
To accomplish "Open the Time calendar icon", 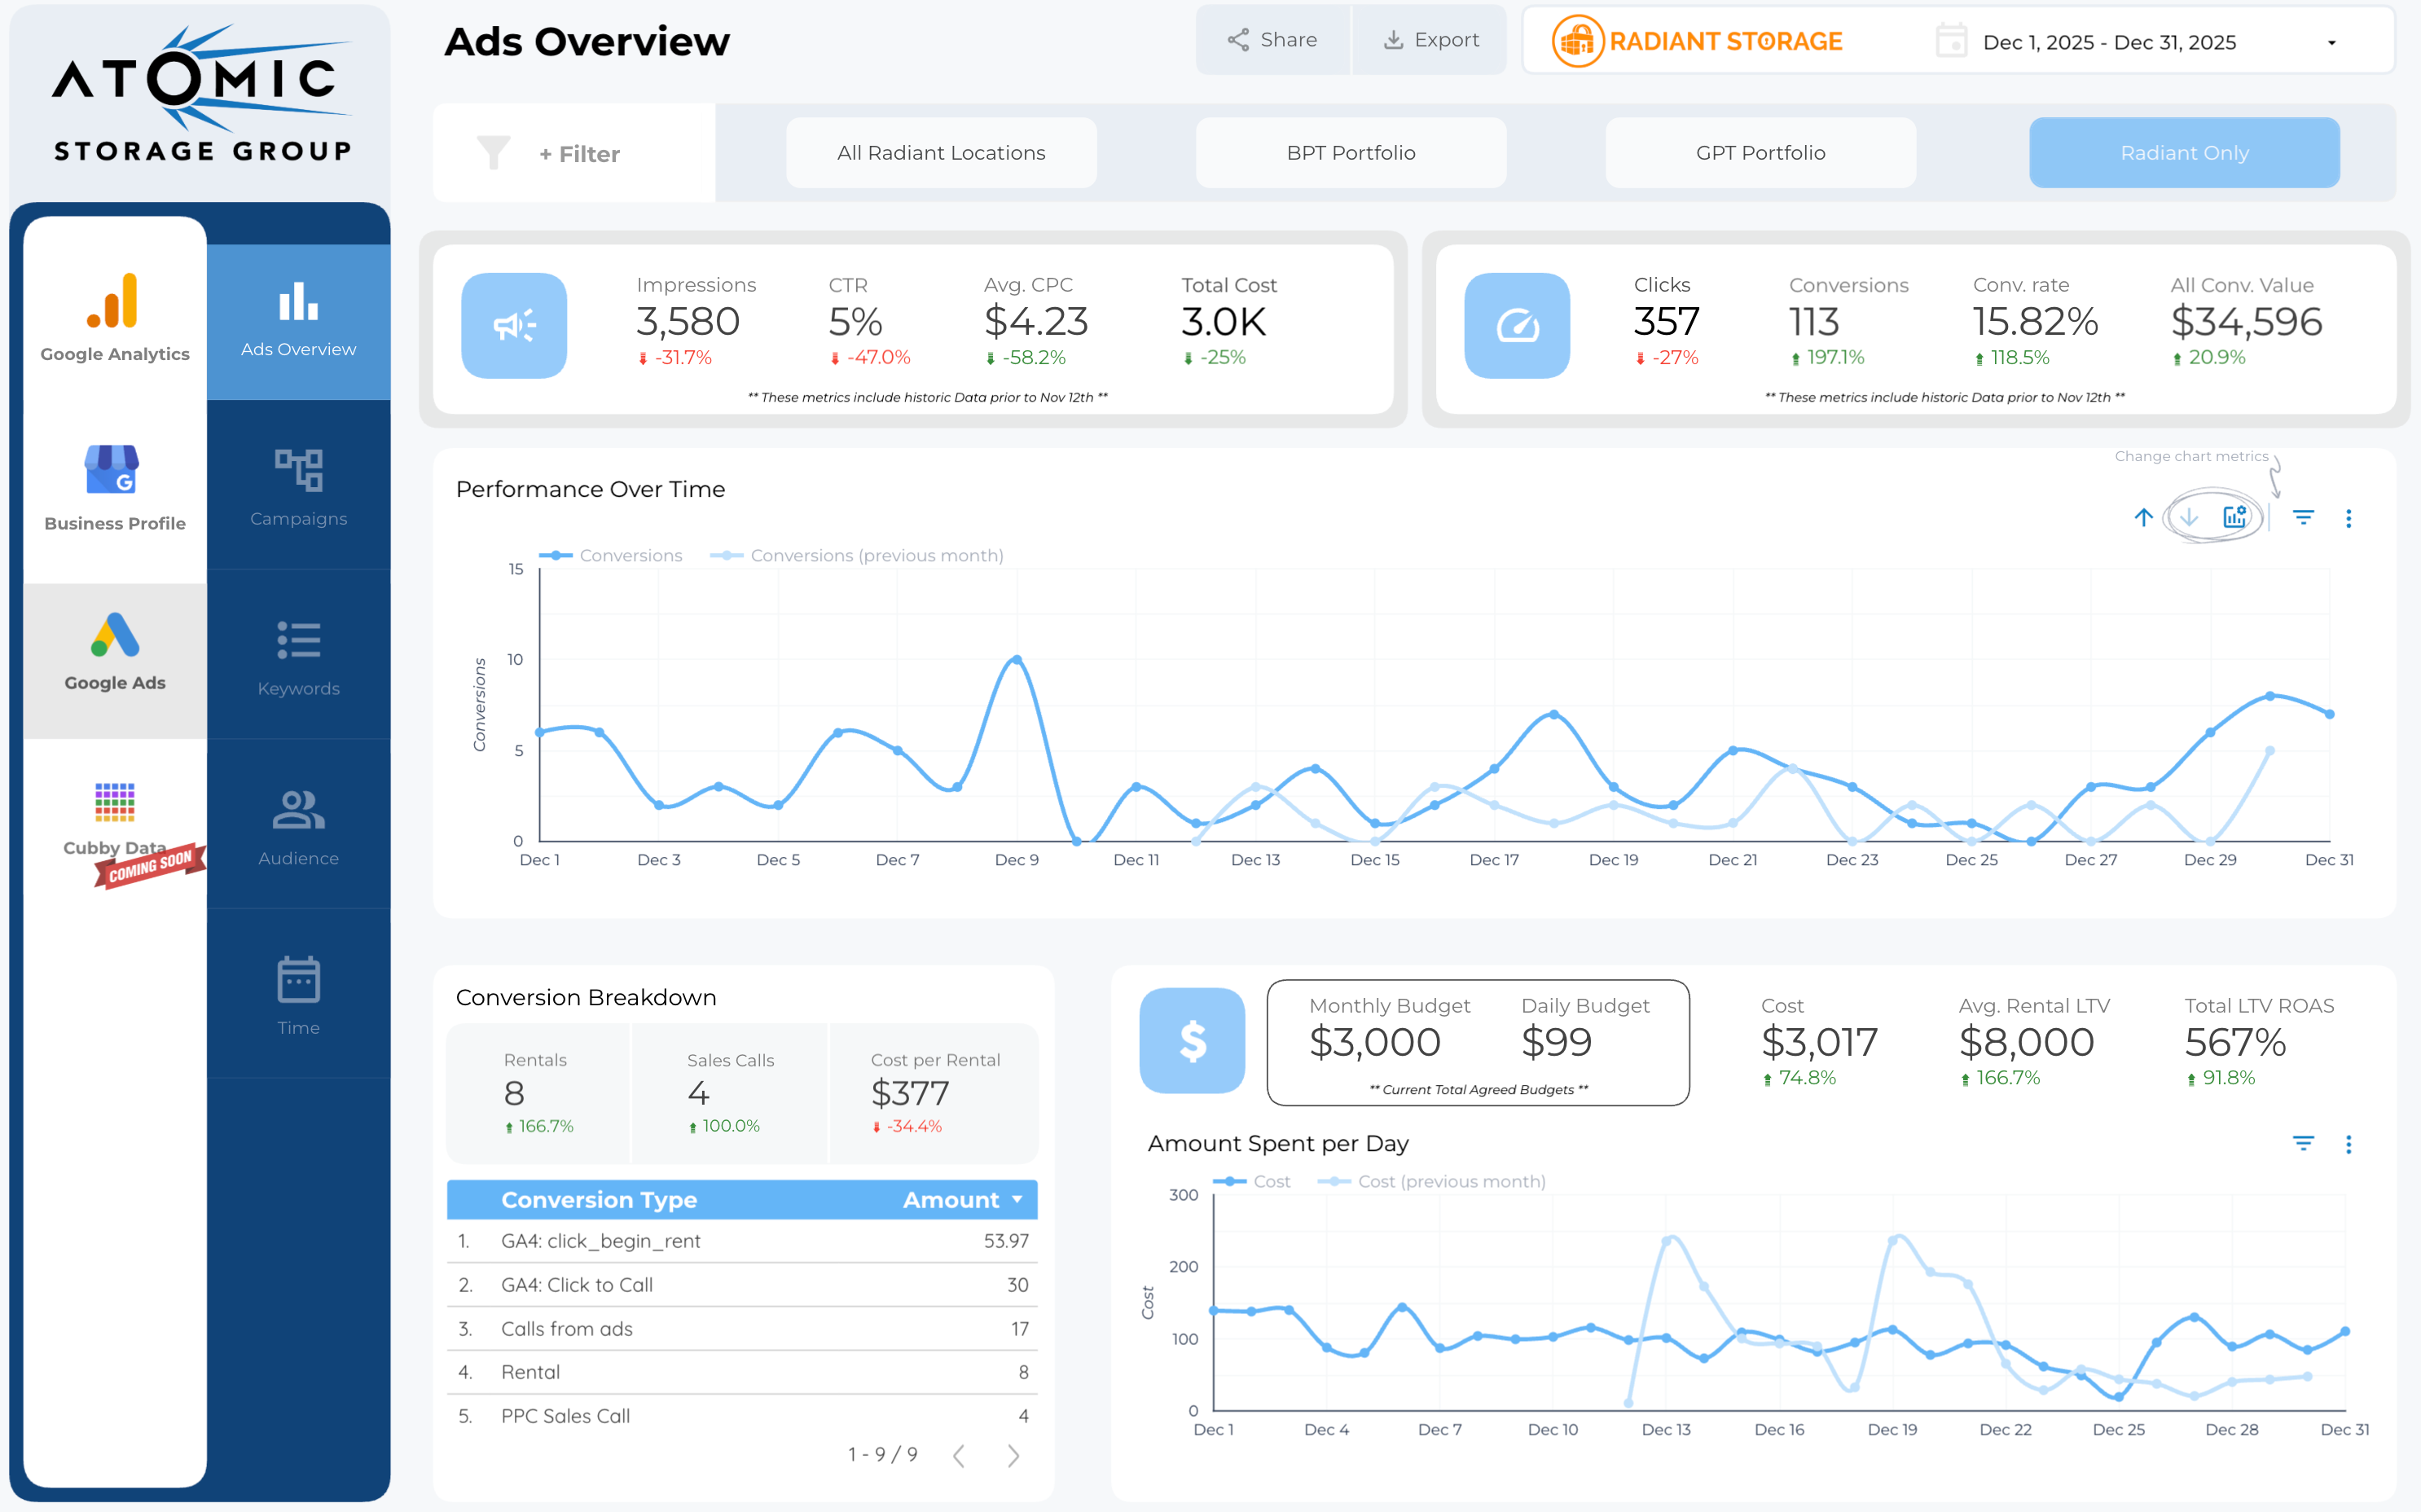I will (298, 980).
